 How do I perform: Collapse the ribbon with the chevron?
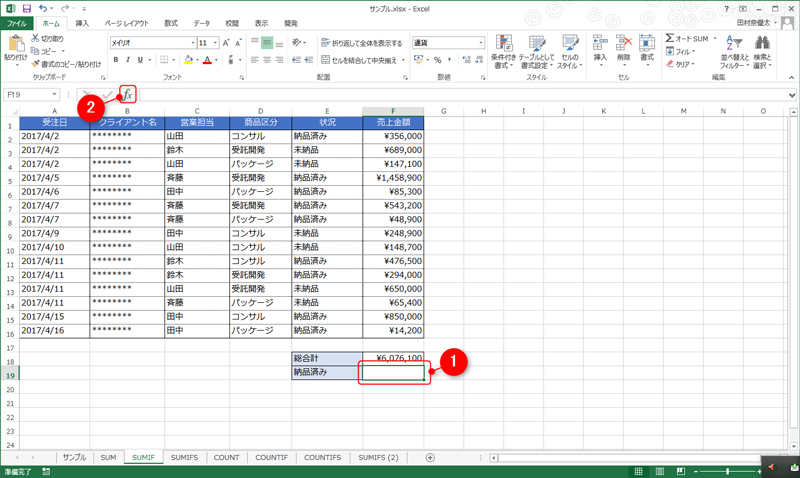(791, 78)
